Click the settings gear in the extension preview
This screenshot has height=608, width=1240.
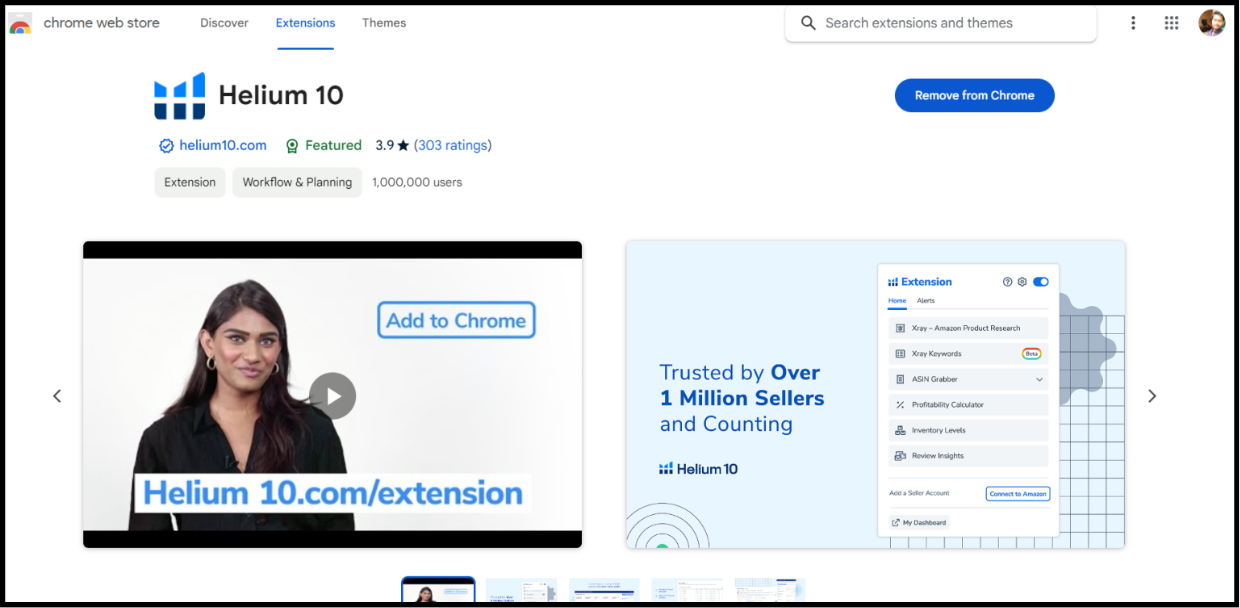[x=1022, y=282]
